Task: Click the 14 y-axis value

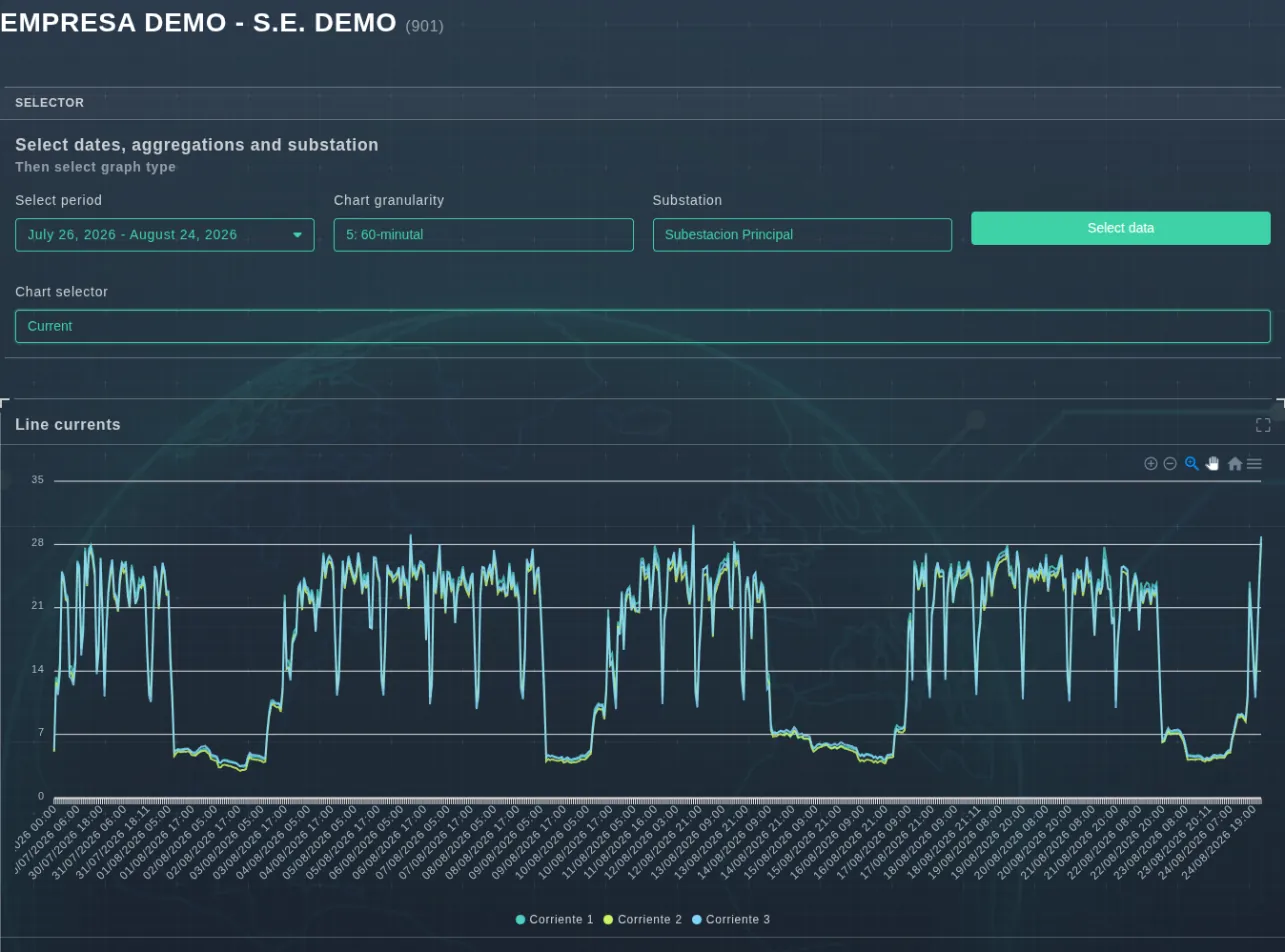Action: [38, 669]
